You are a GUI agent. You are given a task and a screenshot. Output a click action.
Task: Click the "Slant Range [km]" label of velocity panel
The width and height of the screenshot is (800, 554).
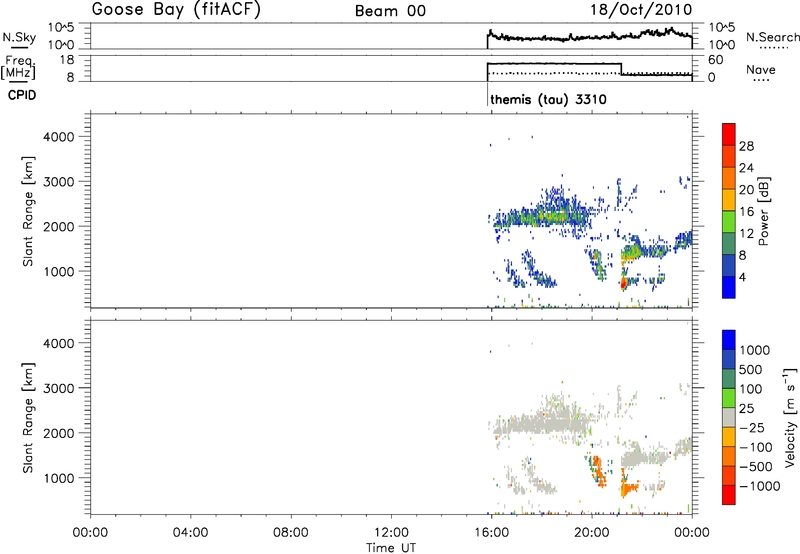pos(28,418)
